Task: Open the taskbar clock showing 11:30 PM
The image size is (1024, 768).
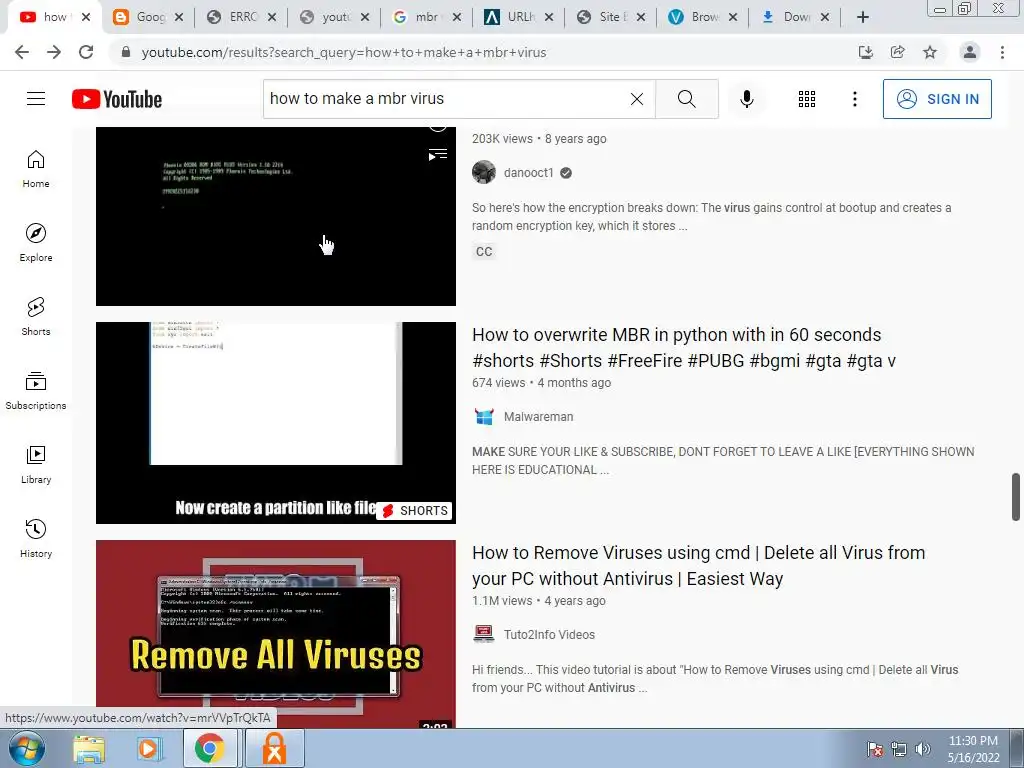Action: (x=973, y=749)
